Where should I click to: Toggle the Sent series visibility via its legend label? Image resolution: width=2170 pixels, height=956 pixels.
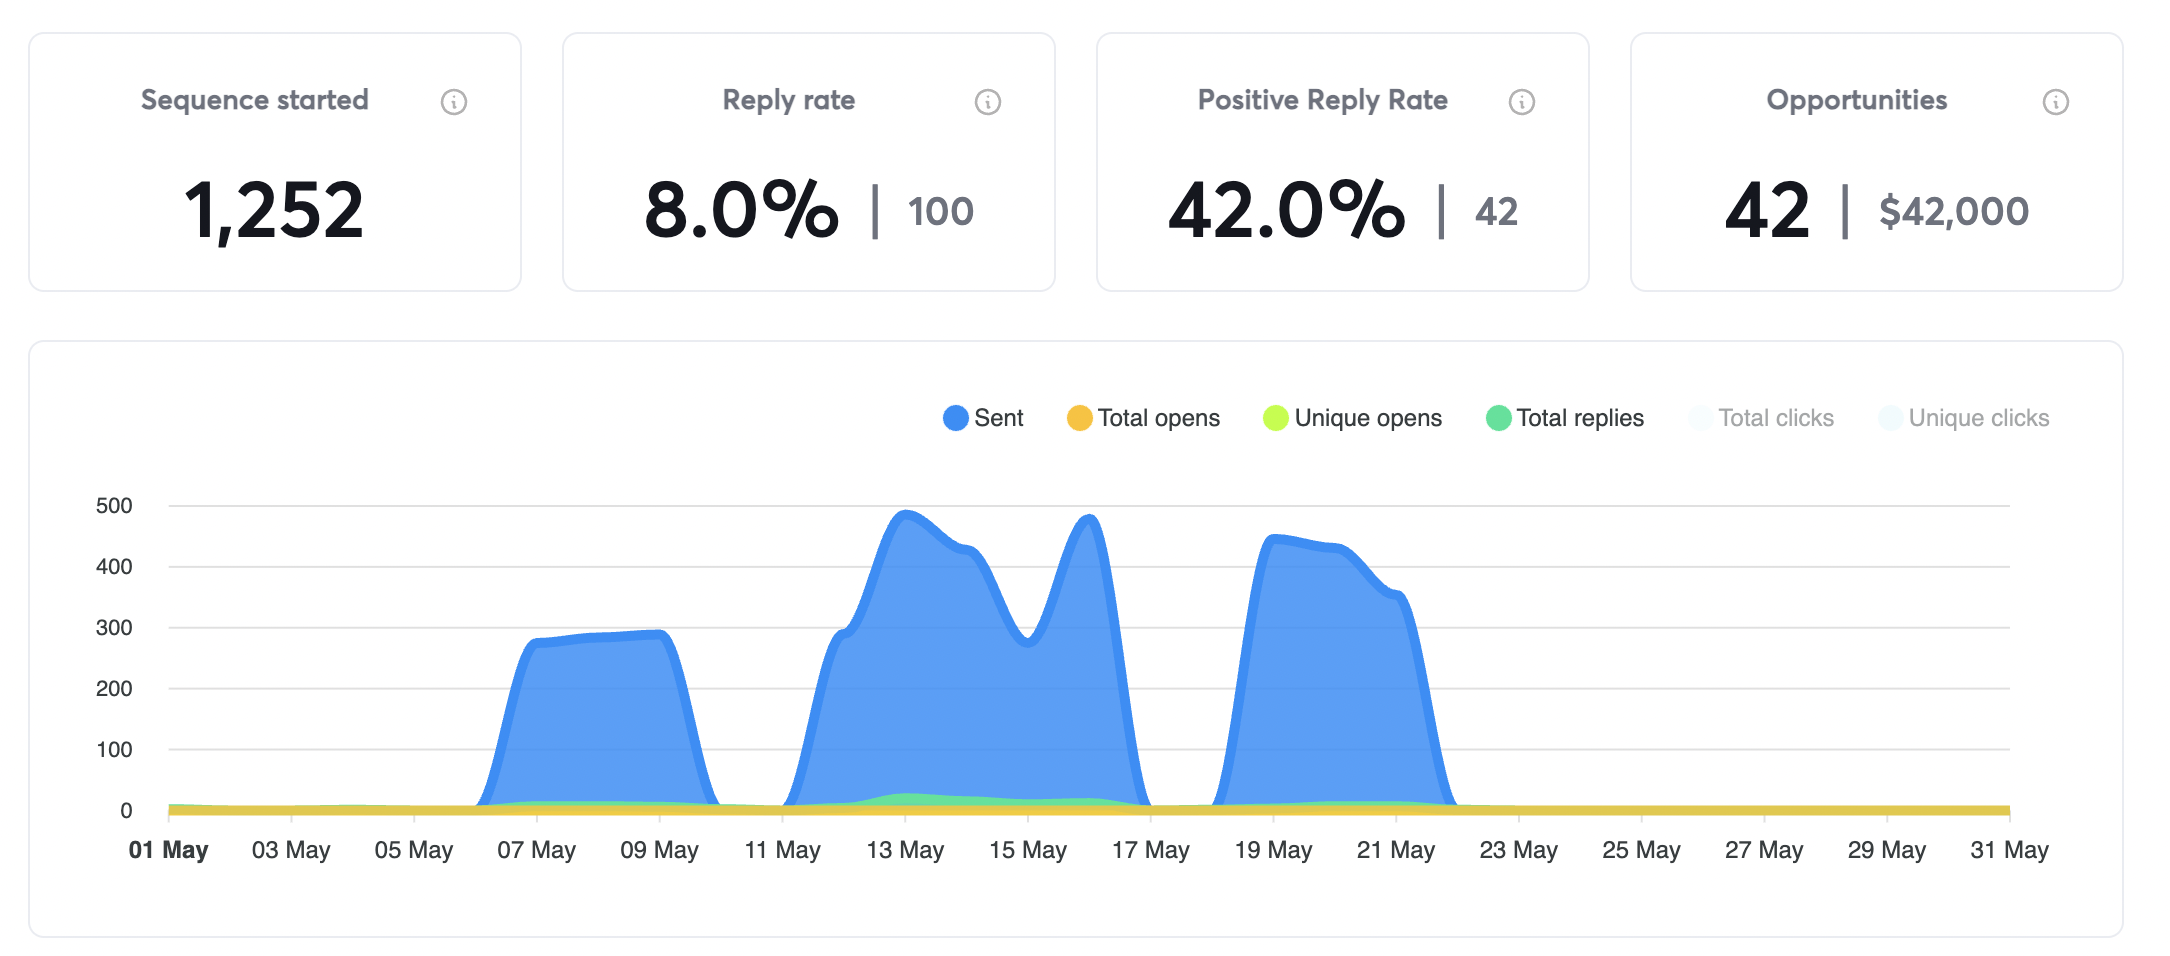(x=999, y=418)
